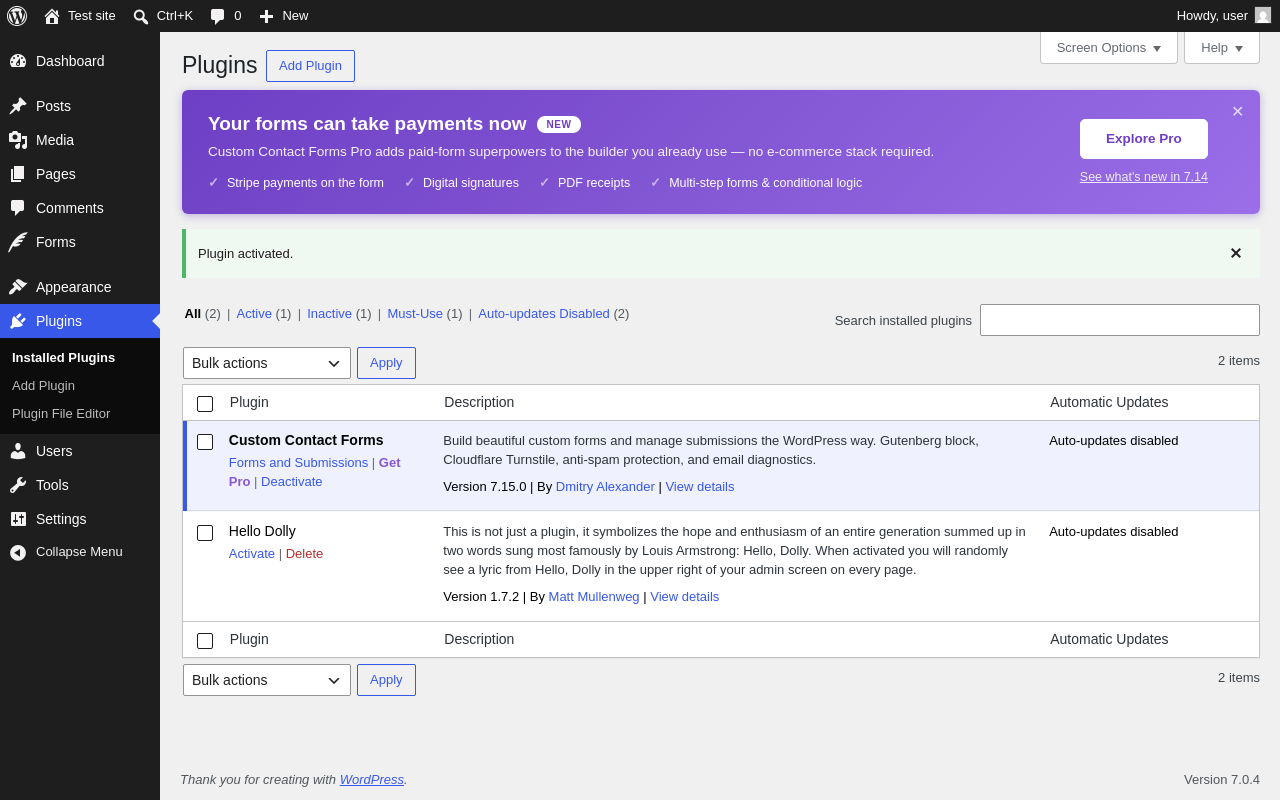
Task: Click the Media icon in sidebar
Action: coord(18,140)
